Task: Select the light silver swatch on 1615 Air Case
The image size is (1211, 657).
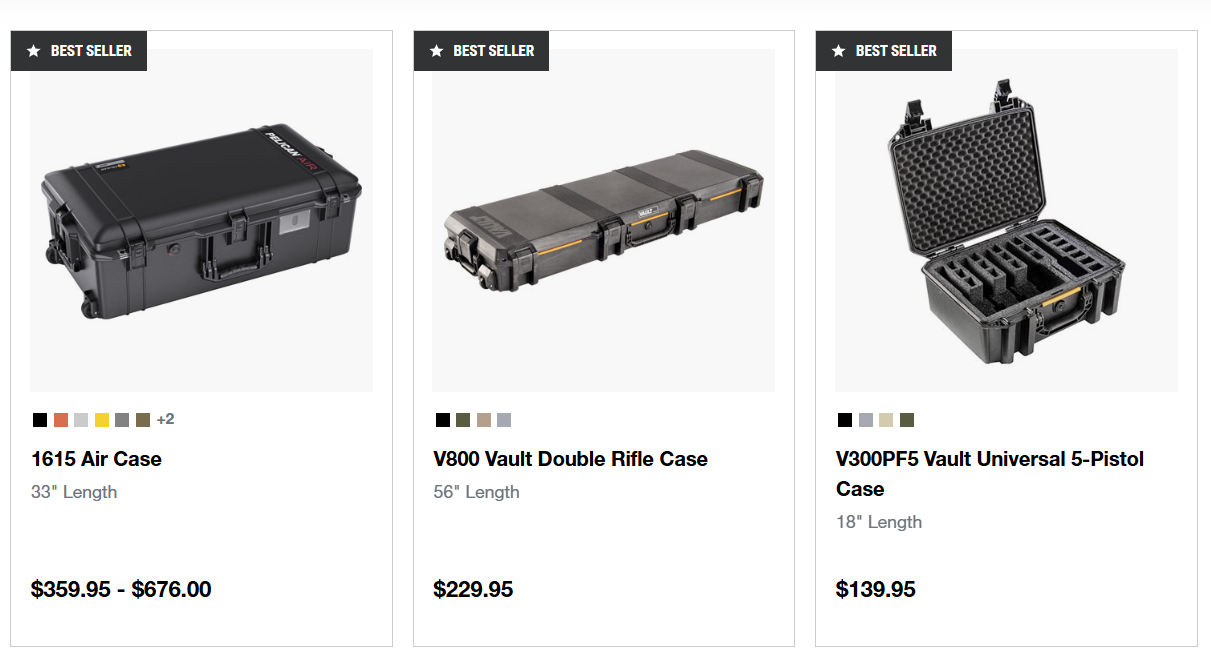Action: (x=81, y=420)
